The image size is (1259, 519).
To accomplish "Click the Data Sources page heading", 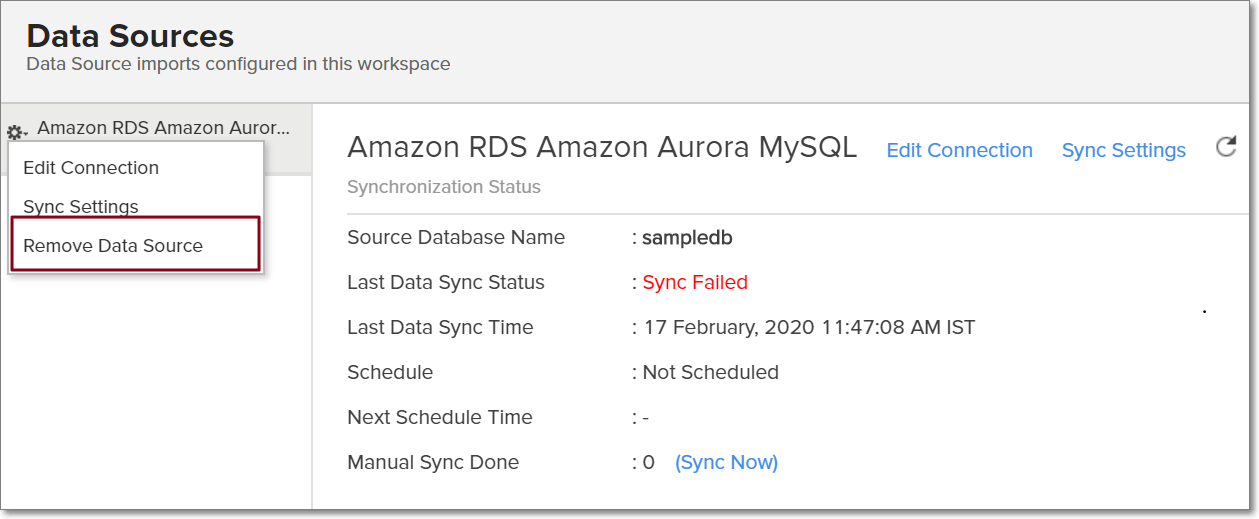I will click(130, 36).
